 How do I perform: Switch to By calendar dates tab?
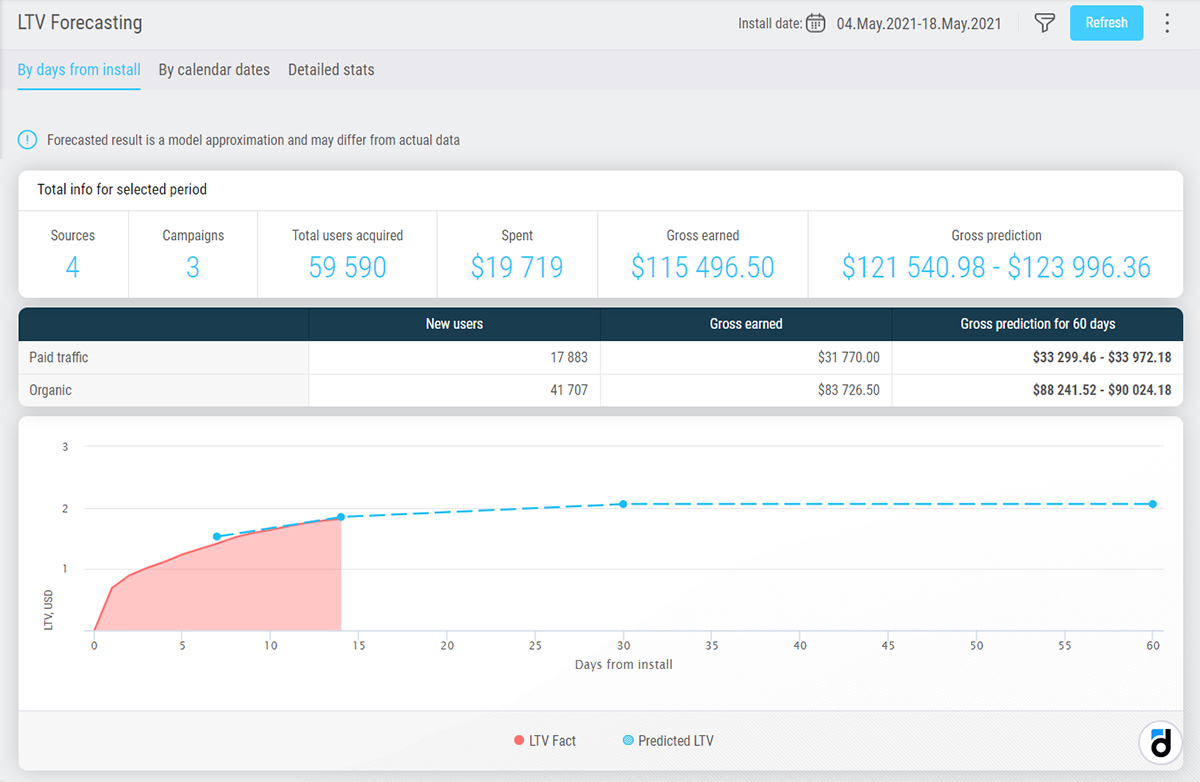(x=214, y=70)
